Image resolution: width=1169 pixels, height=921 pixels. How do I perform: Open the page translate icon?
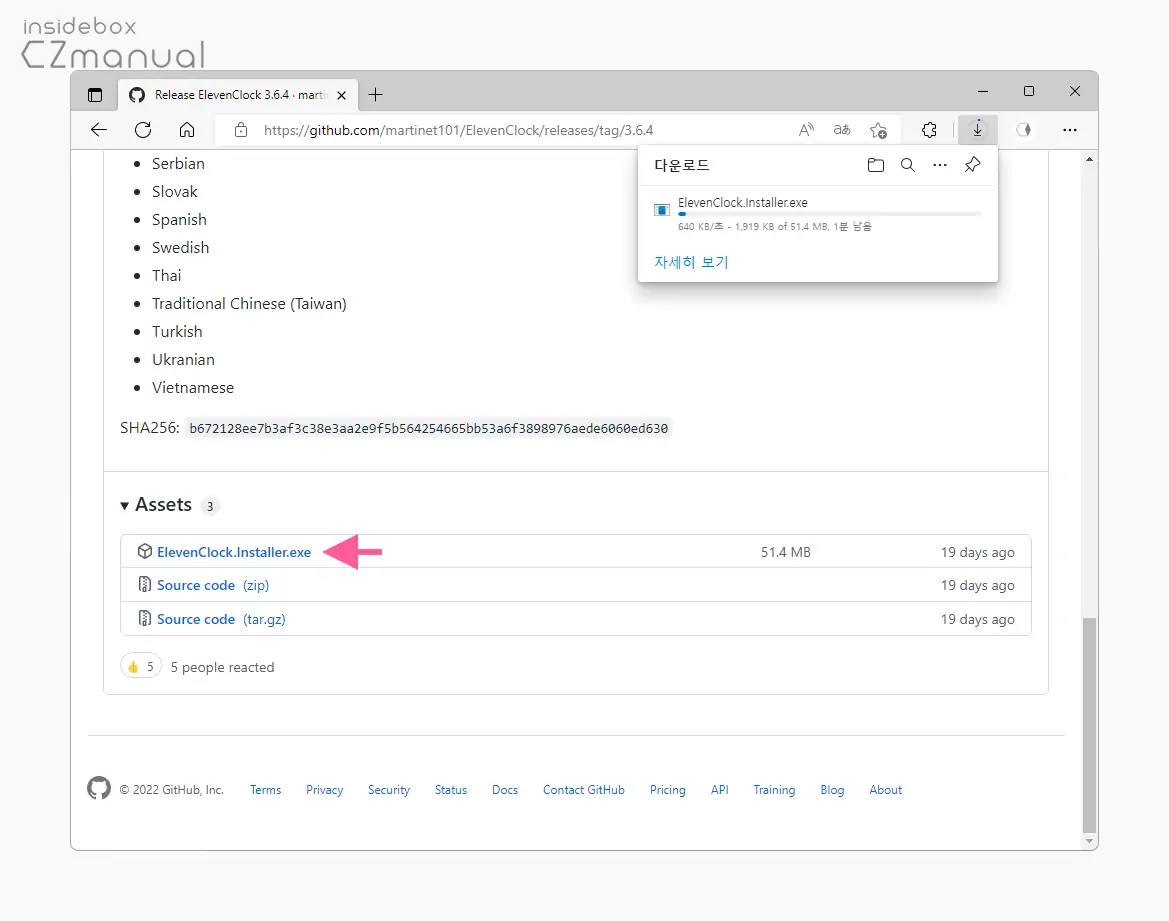pyautogui.click(x=842, y=130)
